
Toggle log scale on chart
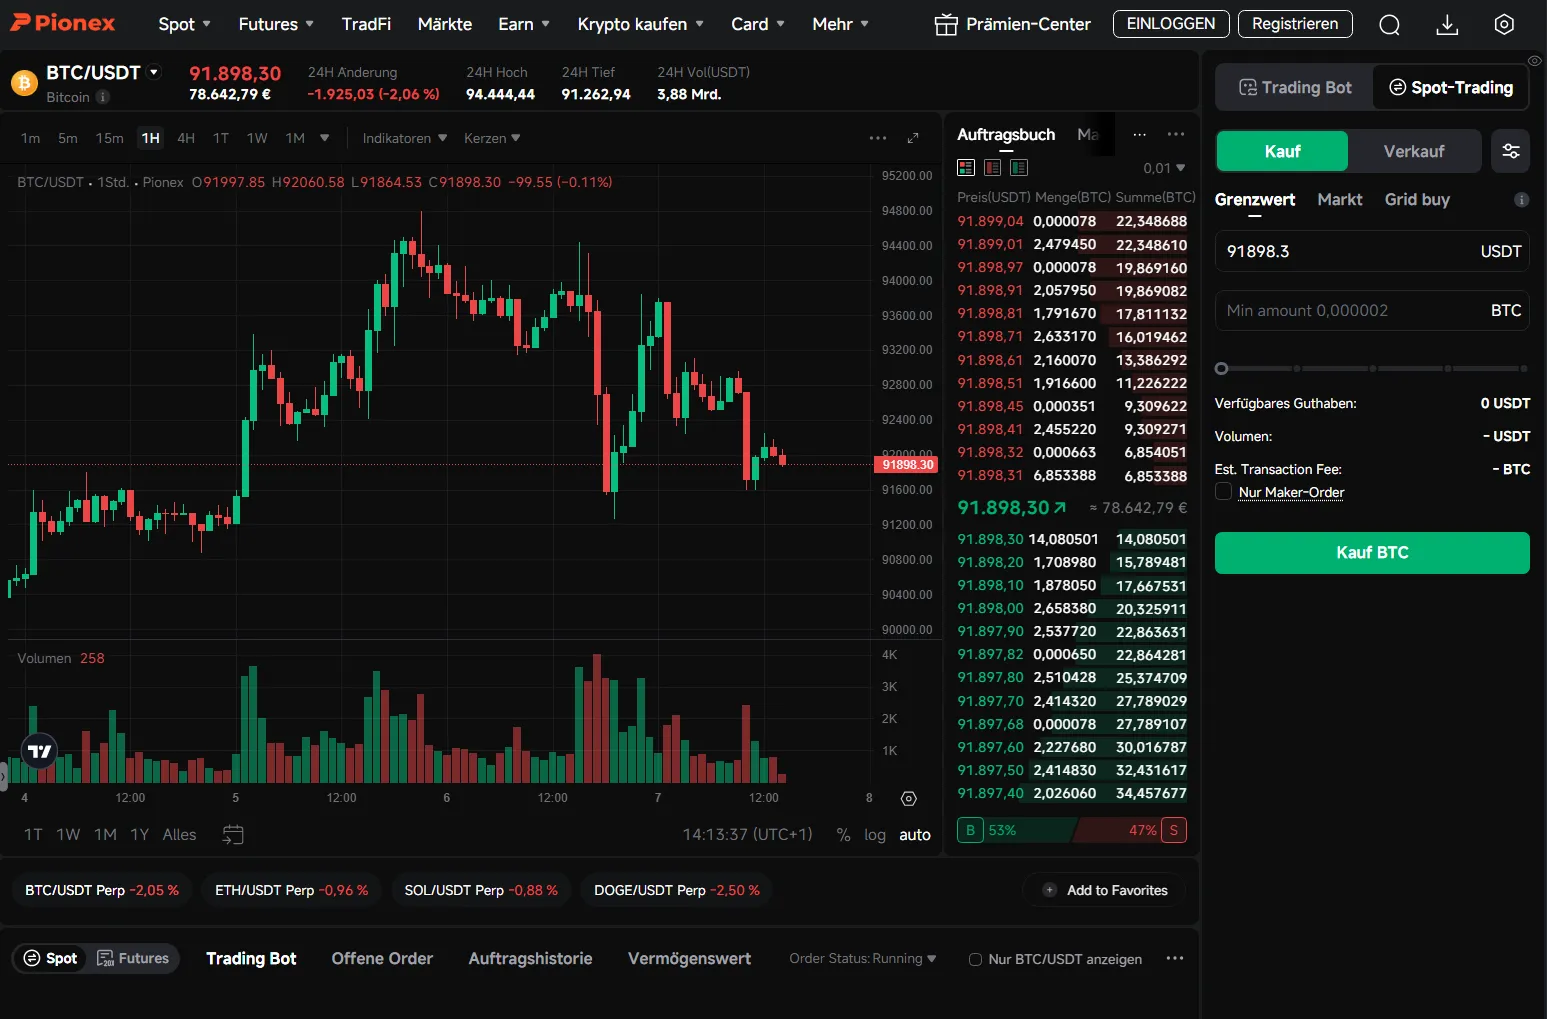(875, 835)
